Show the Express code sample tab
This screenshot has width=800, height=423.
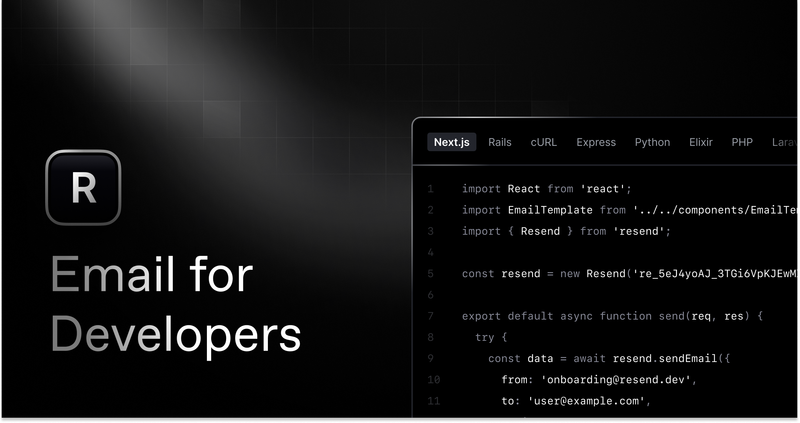[x=596, y=142]
